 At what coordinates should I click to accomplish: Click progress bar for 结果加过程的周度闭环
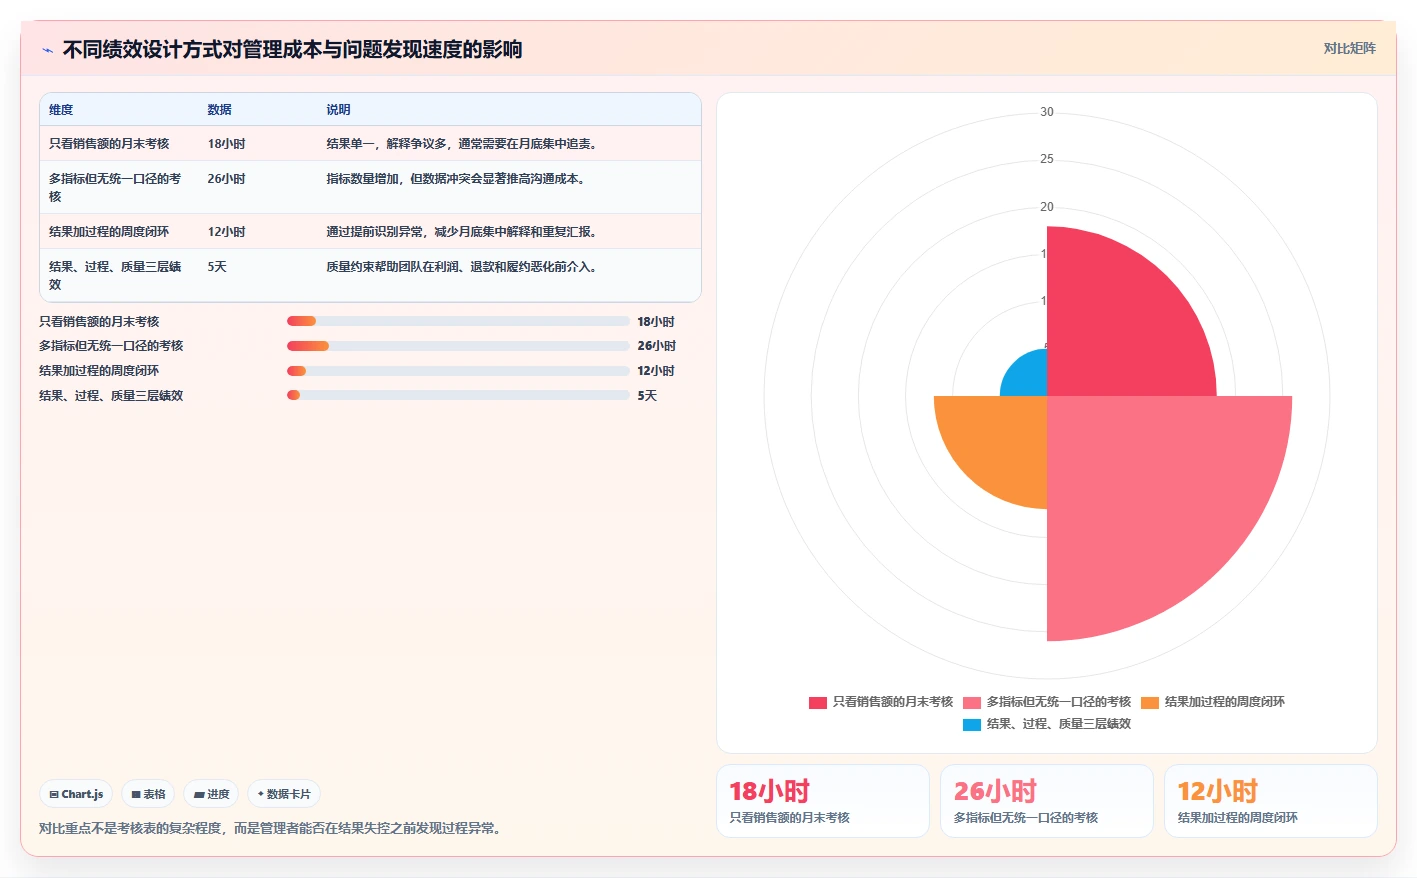click(458, 371)
